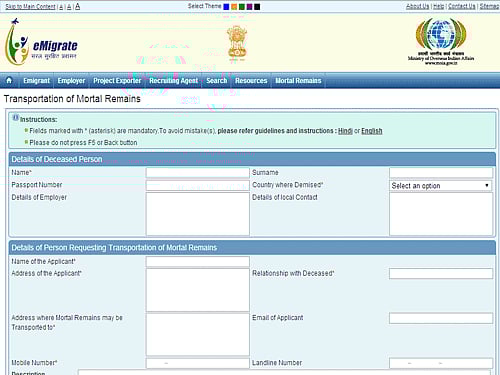Click the transport destination address text area
Viewport: 500px width, 375px height.
(197, 334)
